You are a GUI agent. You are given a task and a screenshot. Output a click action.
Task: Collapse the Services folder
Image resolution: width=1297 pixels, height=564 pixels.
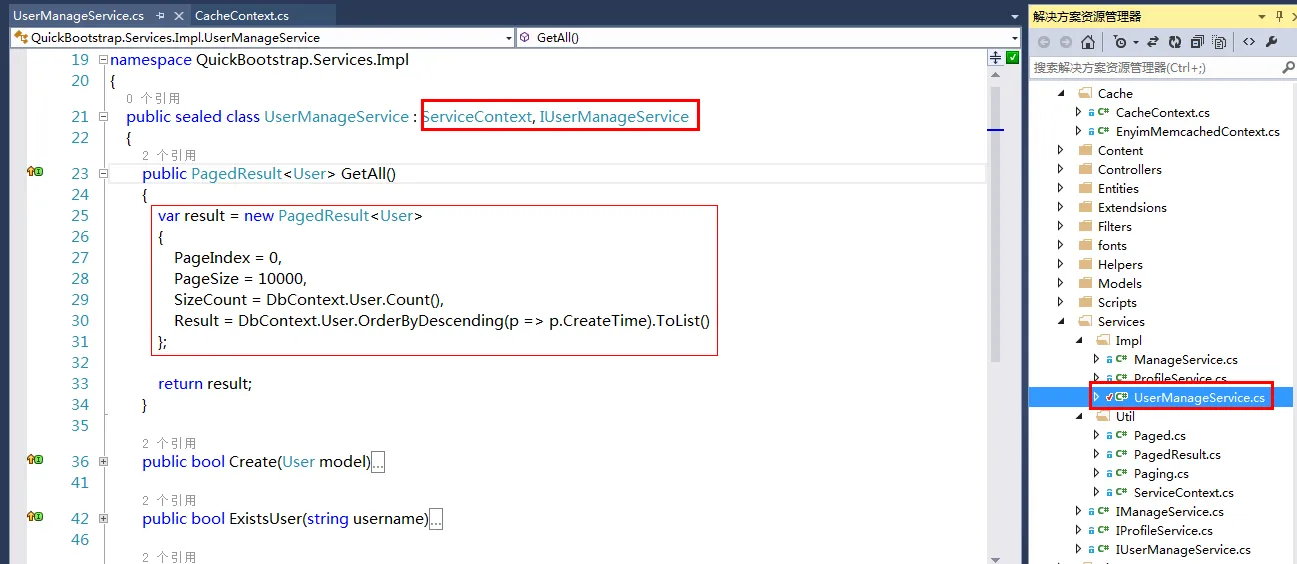pos(1061,321)
